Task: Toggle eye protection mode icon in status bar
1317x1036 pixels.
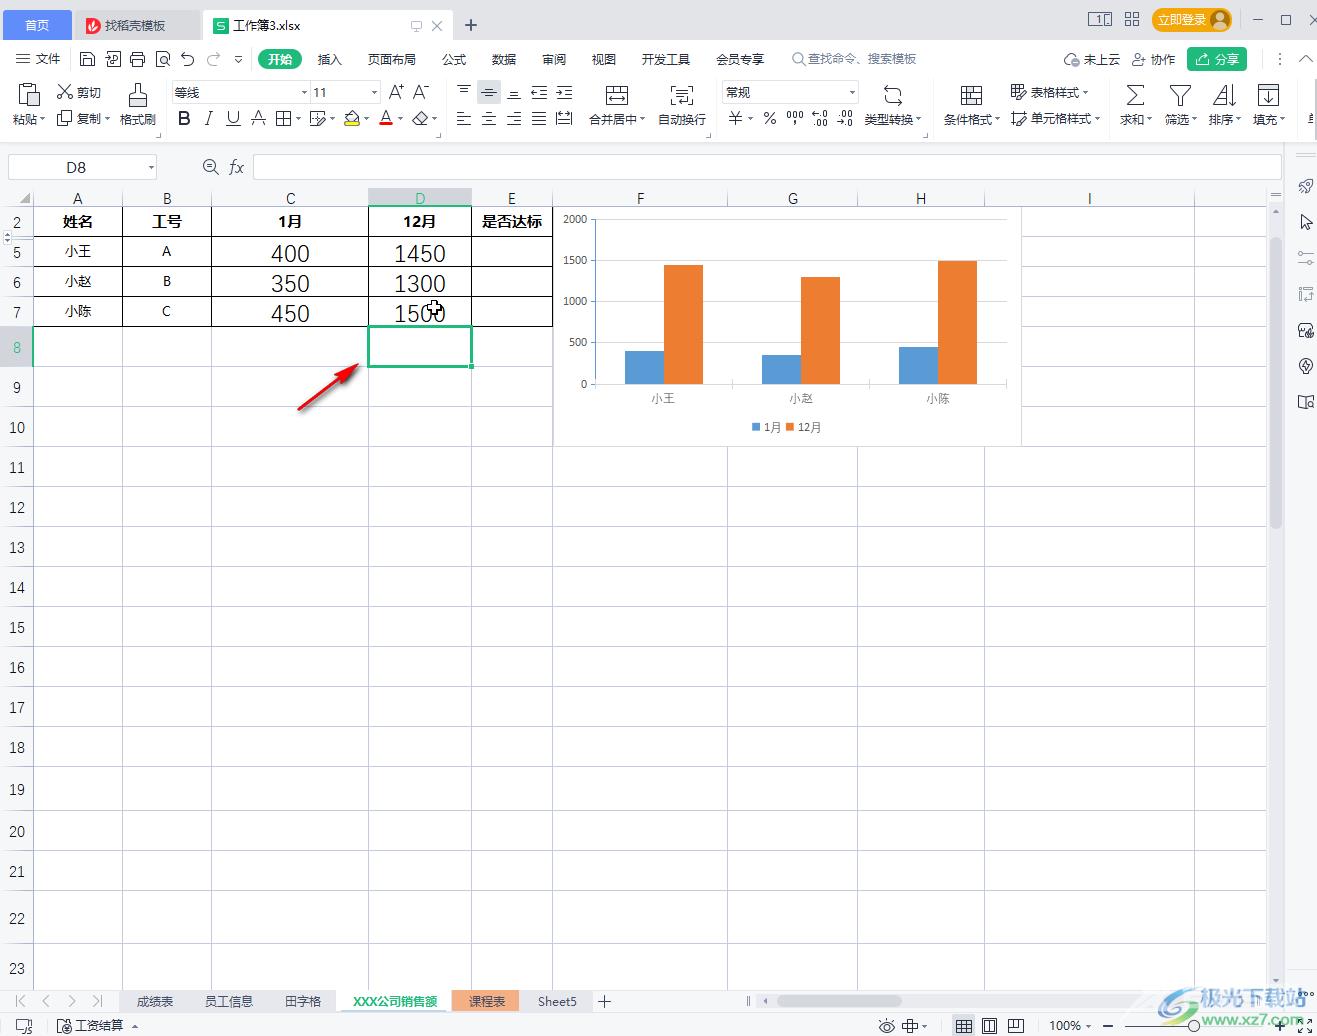Action: (886, 1025)
